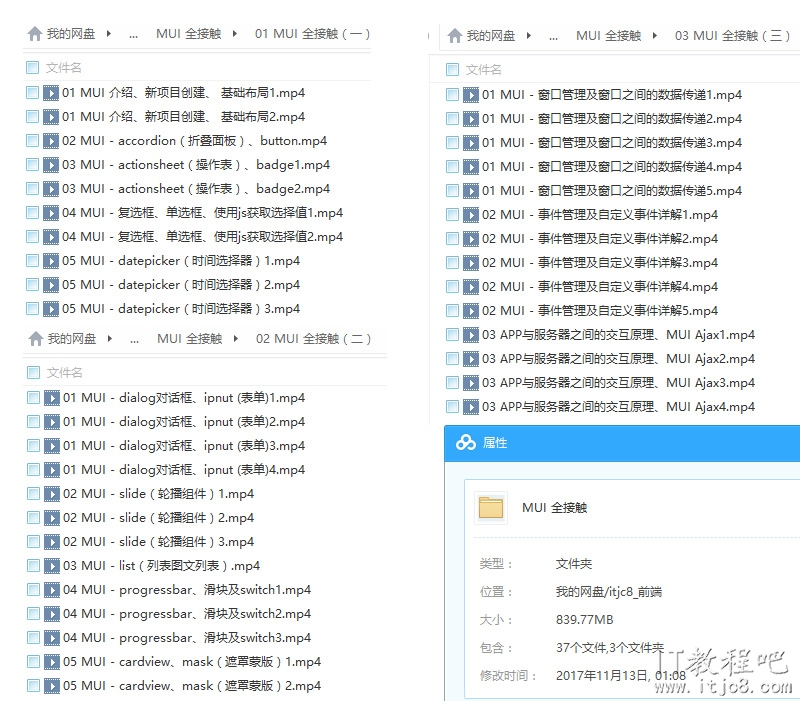The width and height of the screenshot is (800, 701).
Task: Check the box for 窗口之间的数据传递2.mp4
Action: (x=453, y=118)
